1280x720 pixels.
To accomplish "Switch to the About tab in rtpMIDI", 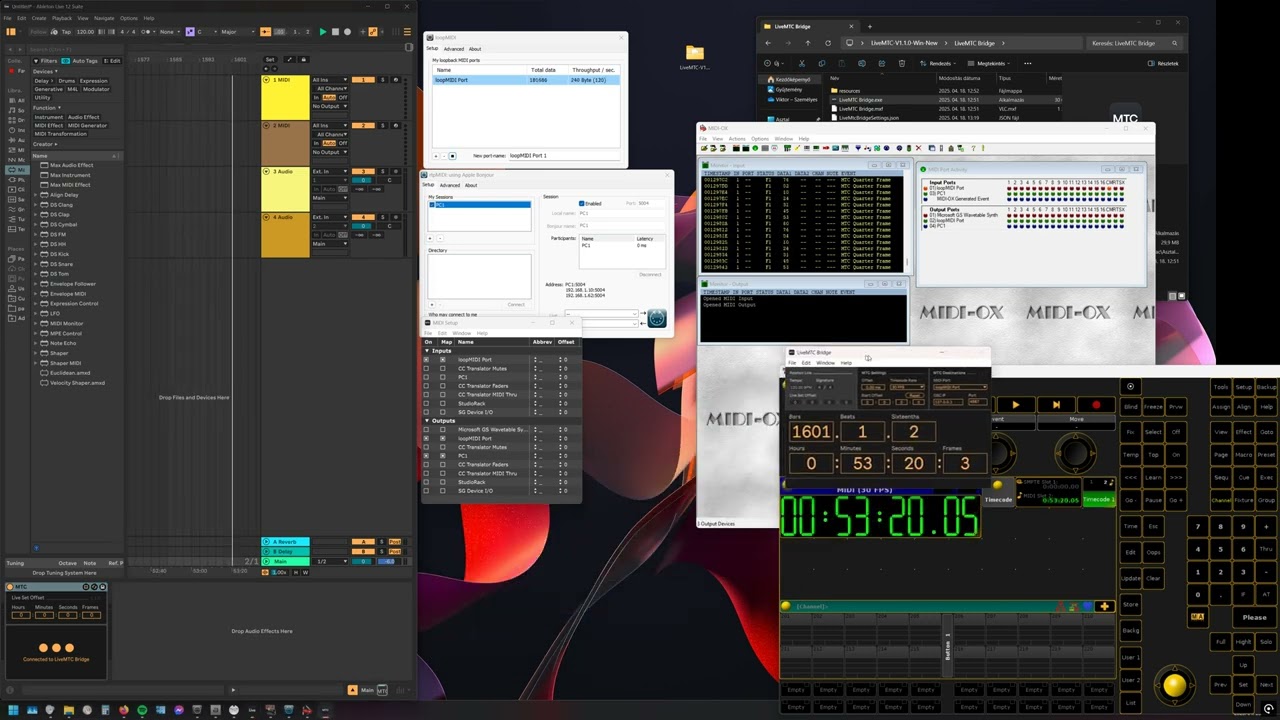I will (471, 185).
